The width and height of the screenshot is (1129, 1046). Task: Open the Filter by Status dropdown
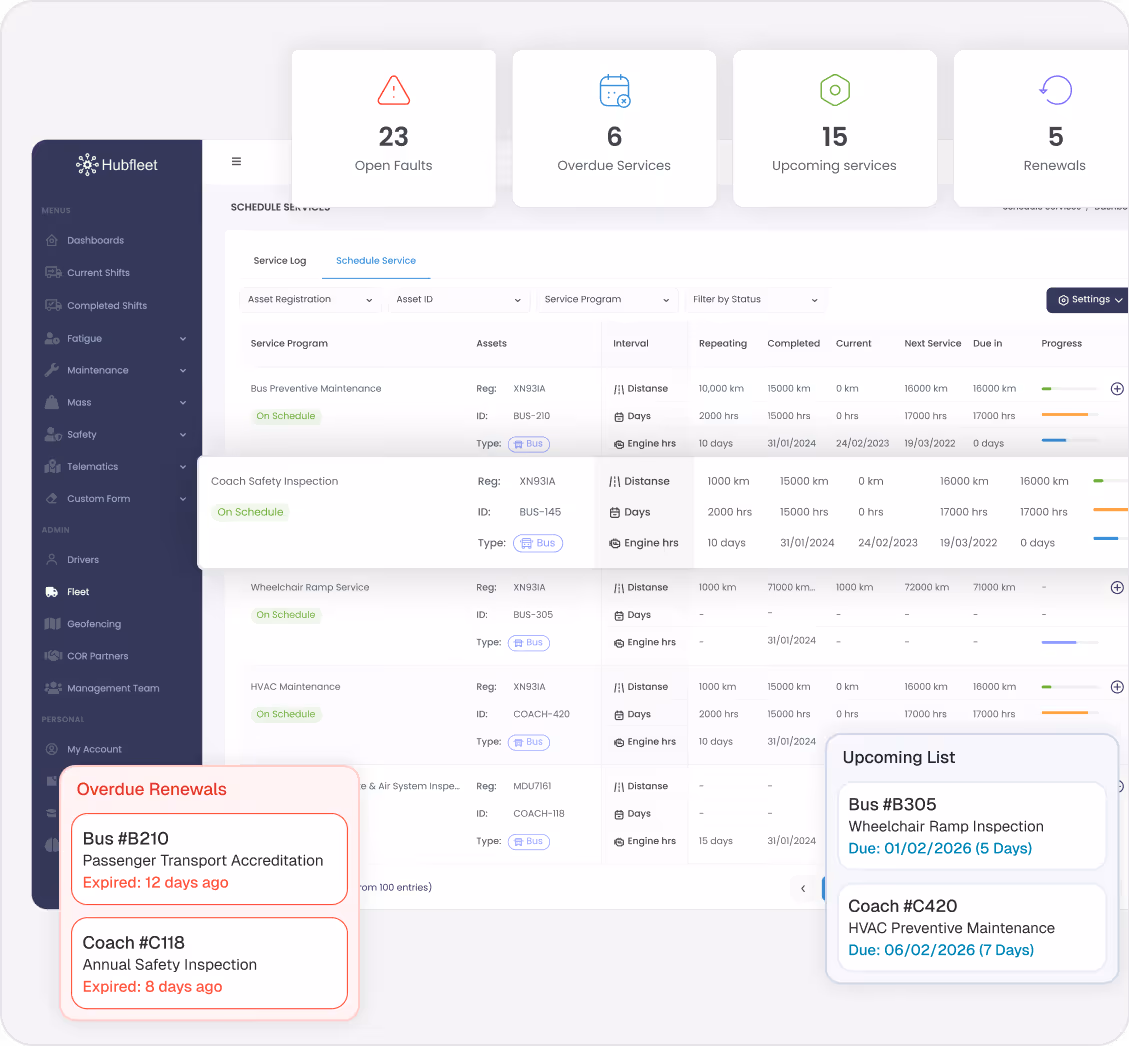click(x=755, y=299)
